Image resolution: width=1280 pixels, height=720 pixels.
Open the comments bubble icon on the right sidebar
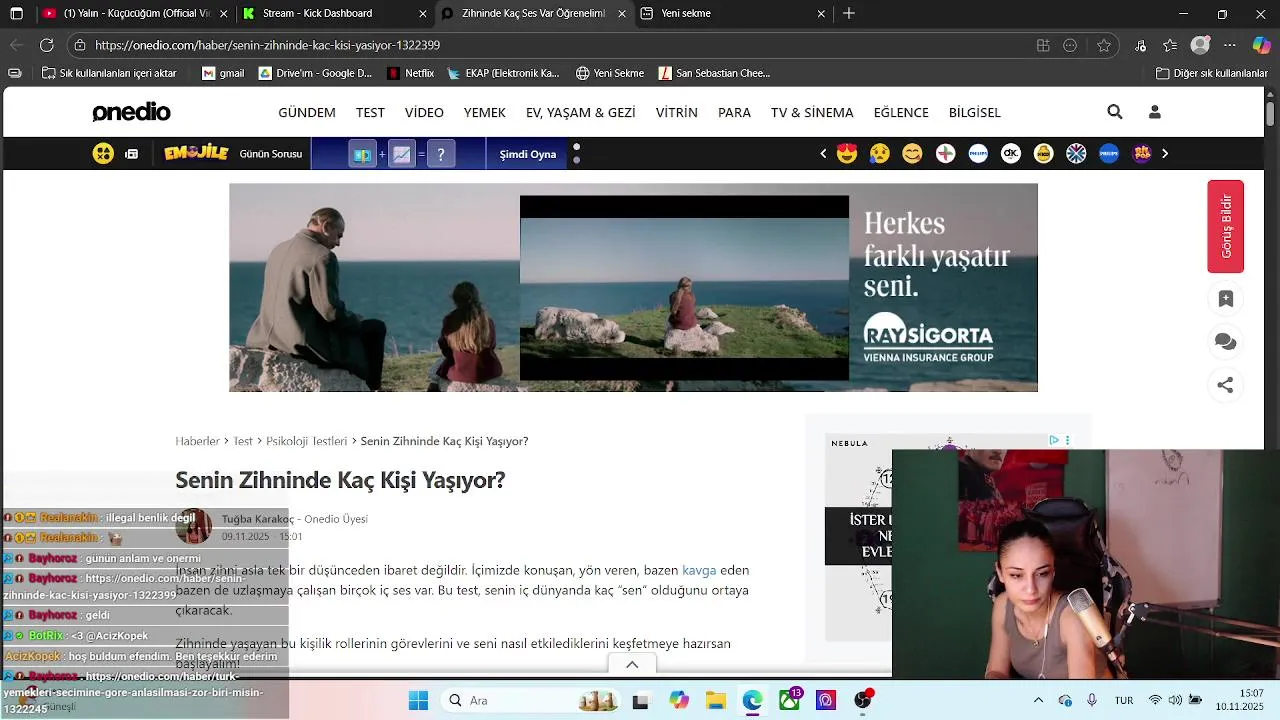[1225, 342]
